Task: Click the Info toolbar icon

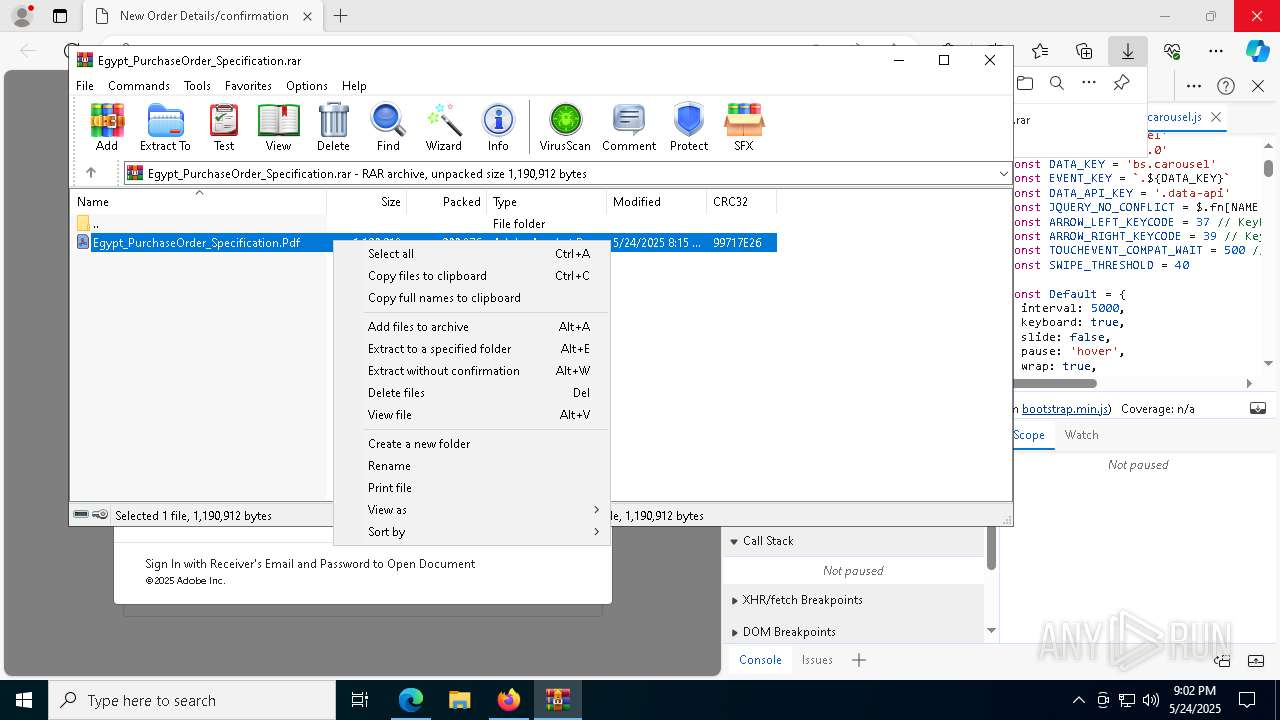Action: click(x=498, y=127)
